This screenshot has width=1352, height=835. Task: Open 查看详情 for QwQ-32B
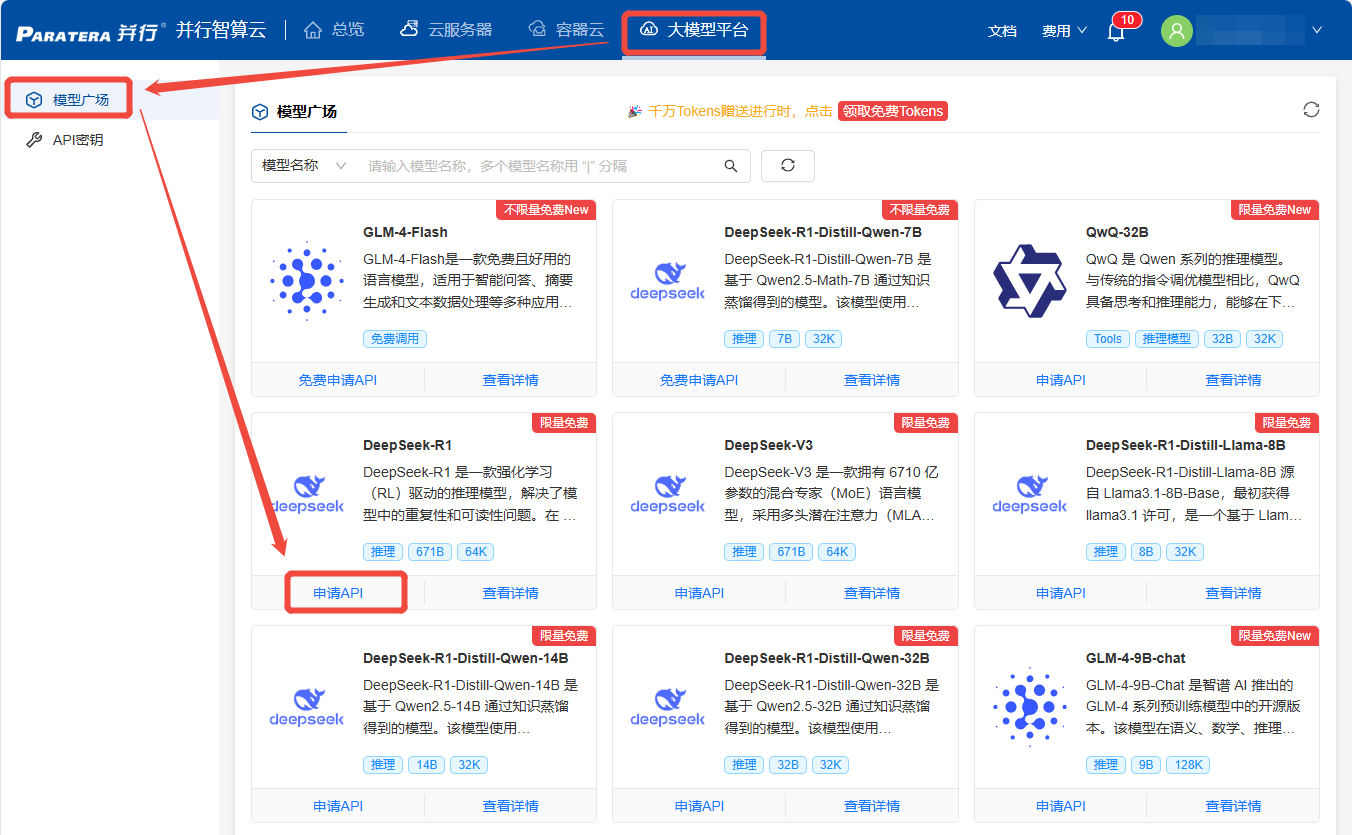1233,380
